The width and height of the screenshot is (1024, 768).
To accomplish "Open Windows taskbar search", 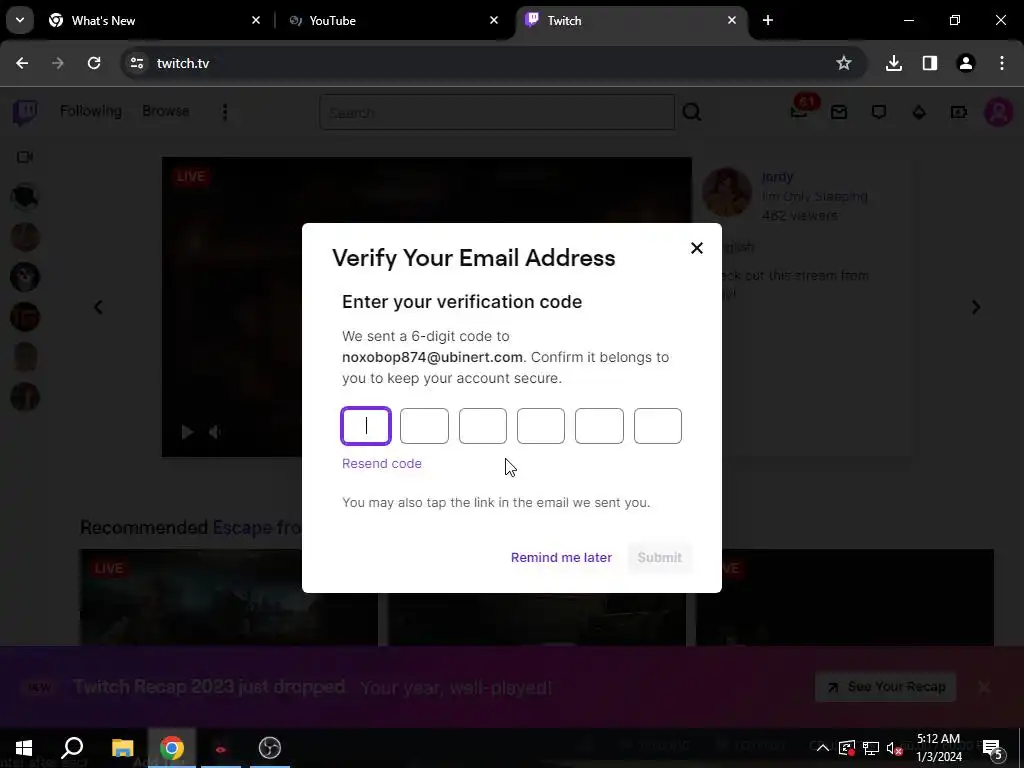I will 72,748.
